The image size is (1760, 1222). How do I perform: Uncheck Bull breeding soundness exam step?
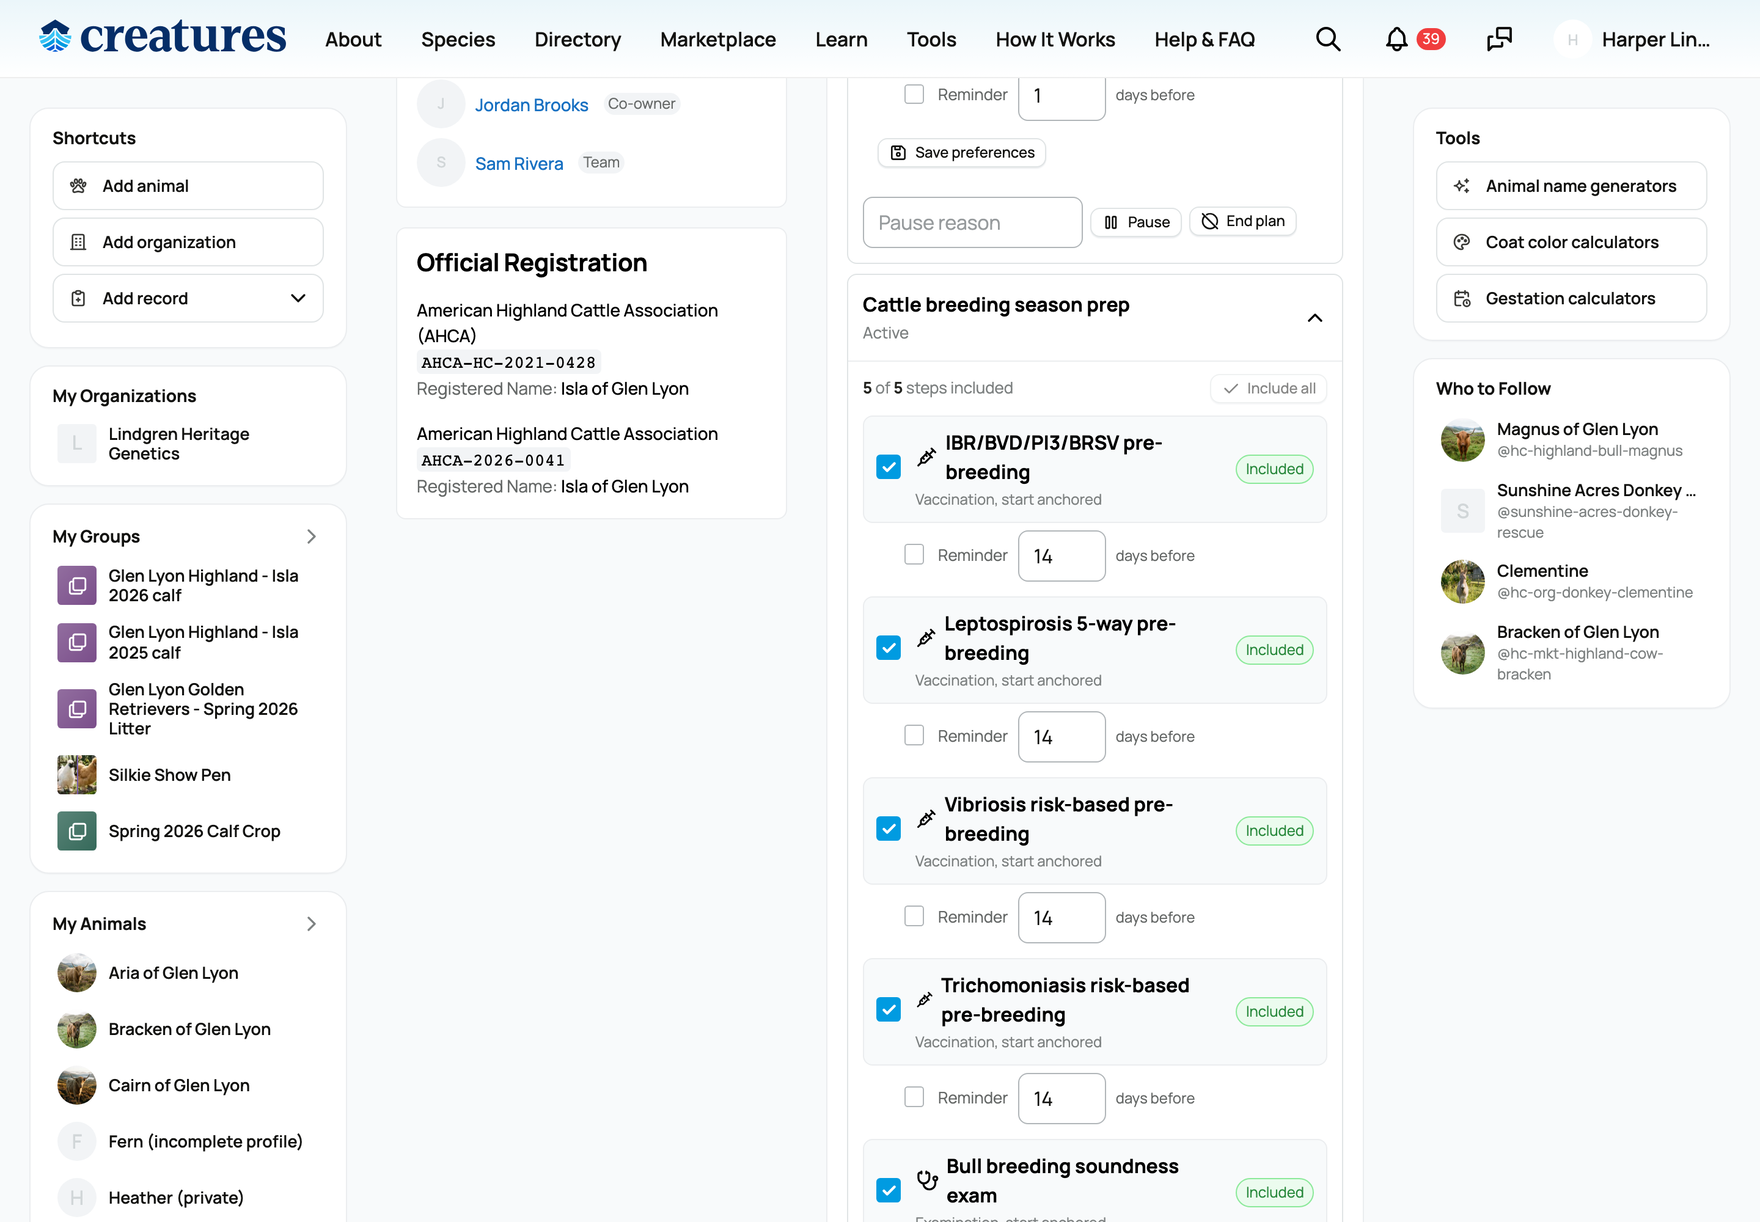pyautogui.click(x=888, y=1191)
